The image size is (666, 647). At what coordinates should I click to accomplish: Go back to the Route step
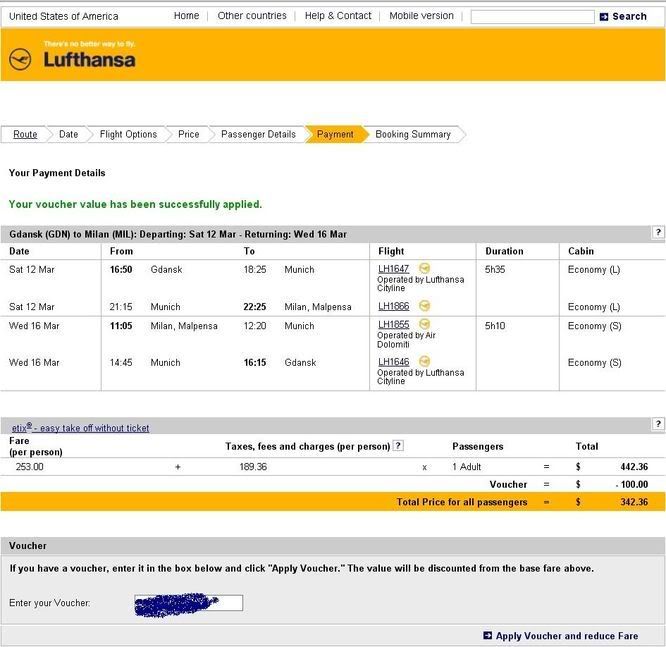click(25, 134)
